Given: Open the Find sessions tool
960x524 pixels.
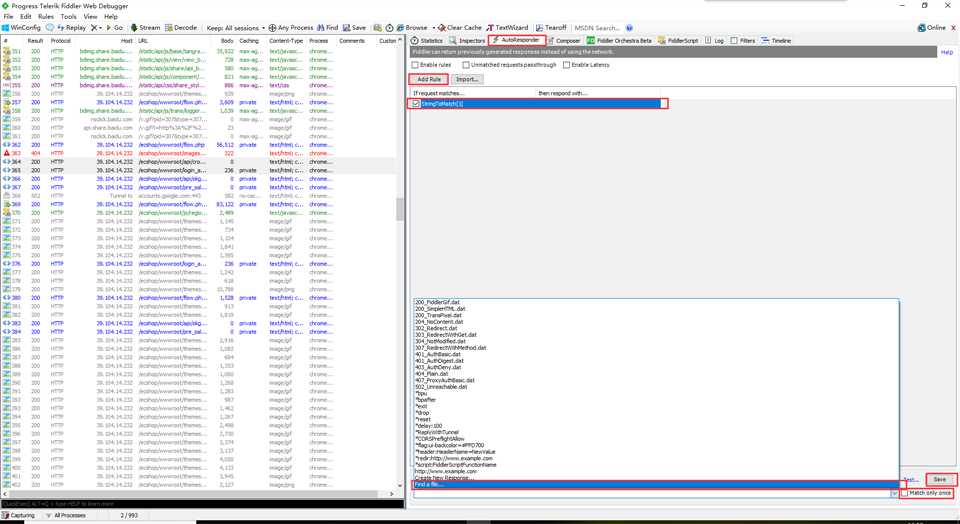Looking at the screenshot, I should 328,28.
